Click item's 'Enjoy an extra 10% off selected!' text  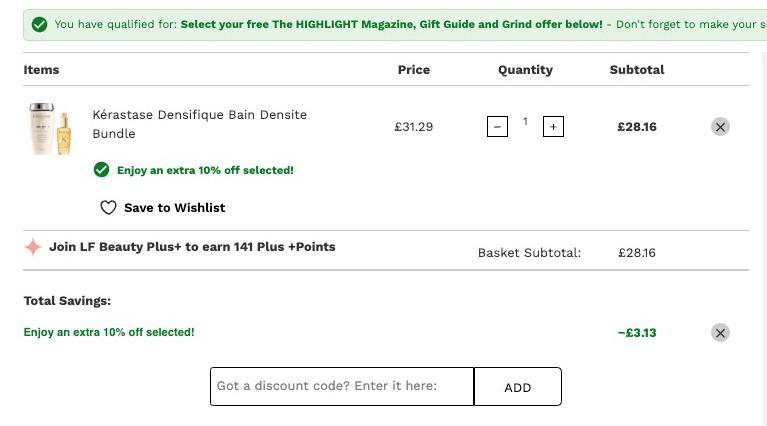pyautogui.click(x=205, y=170)
